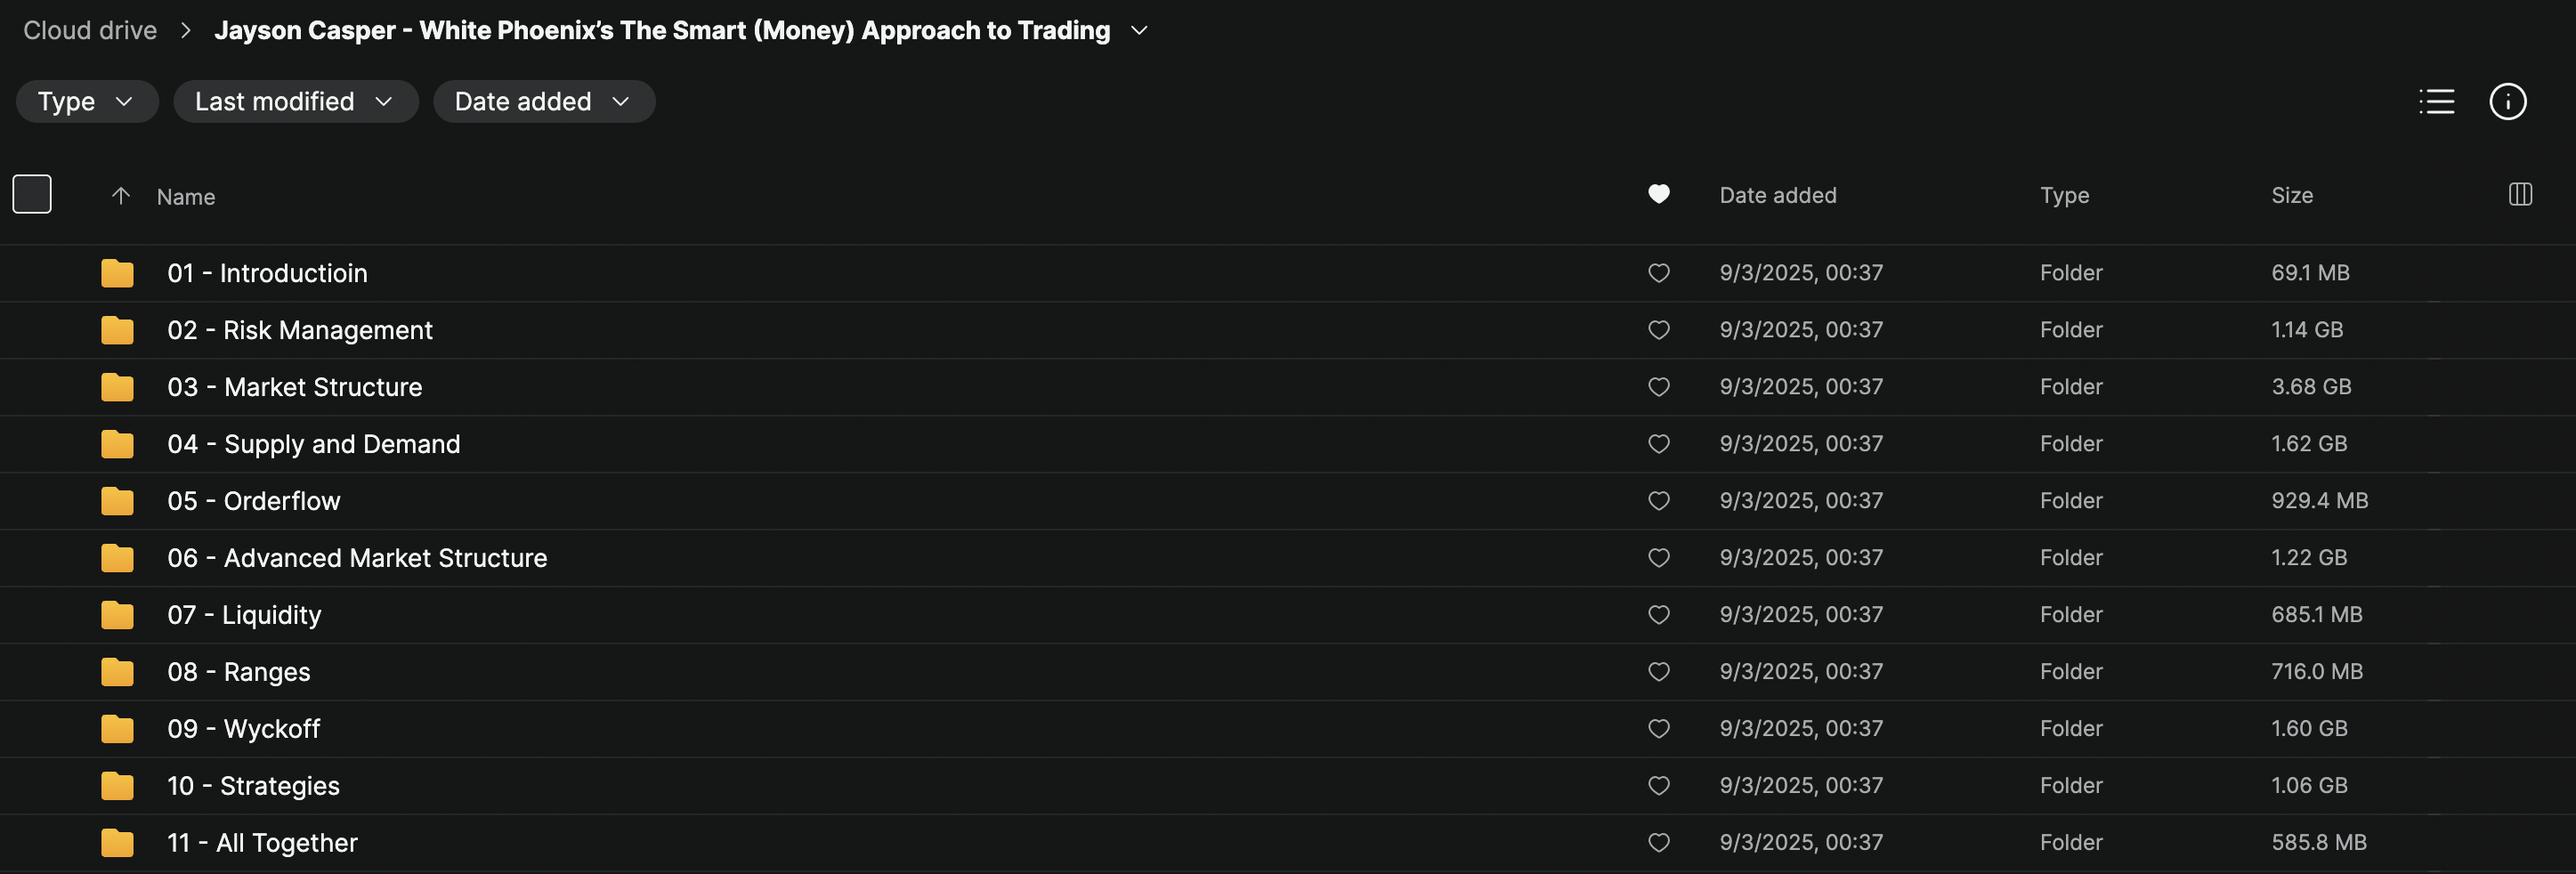The height and width of the screenshot is (874, 2576).
Task: Favorite the 03 - Market Structure folder
Action: coord(1658,387)
